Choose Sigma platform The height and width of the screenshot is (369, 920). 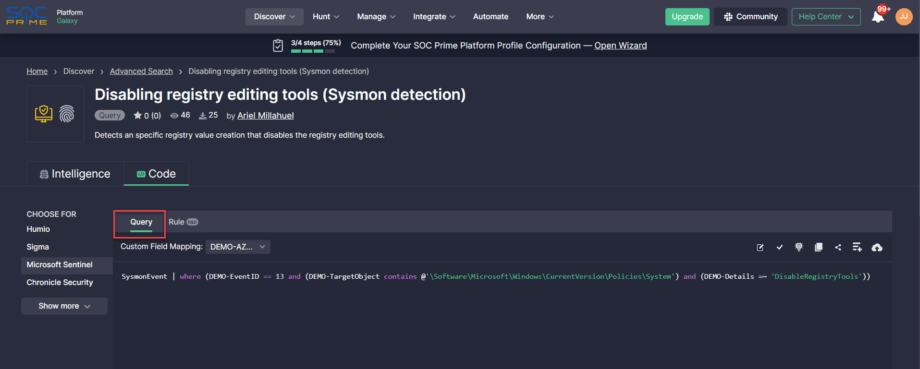tap(38, 247)
